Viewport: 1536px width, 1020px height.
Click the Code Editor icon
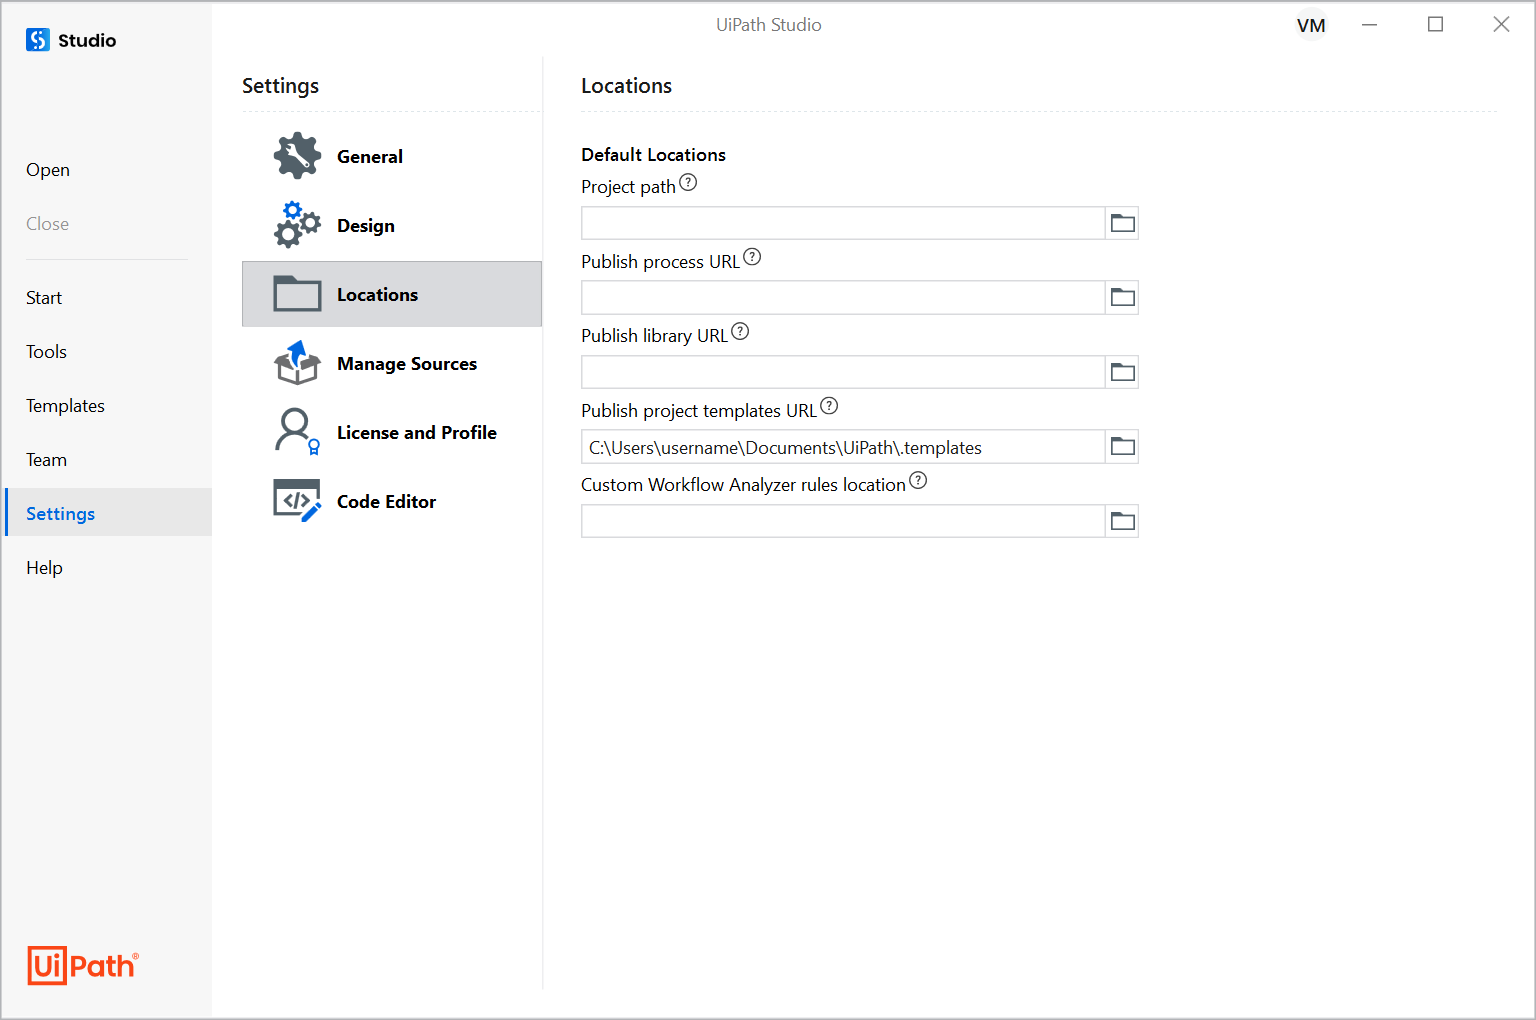pyautogui.click(x=297, y=501)
